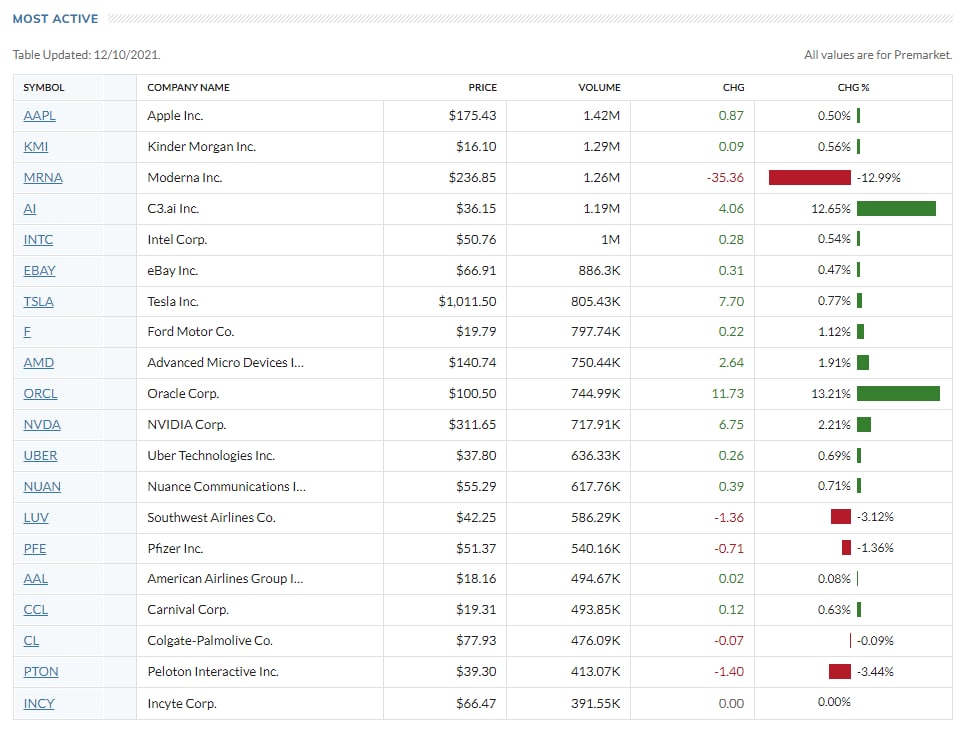The width and height of the screenshot is (971, 737).
Task: Open the INTC ticker link
Action: coord(38,240)
